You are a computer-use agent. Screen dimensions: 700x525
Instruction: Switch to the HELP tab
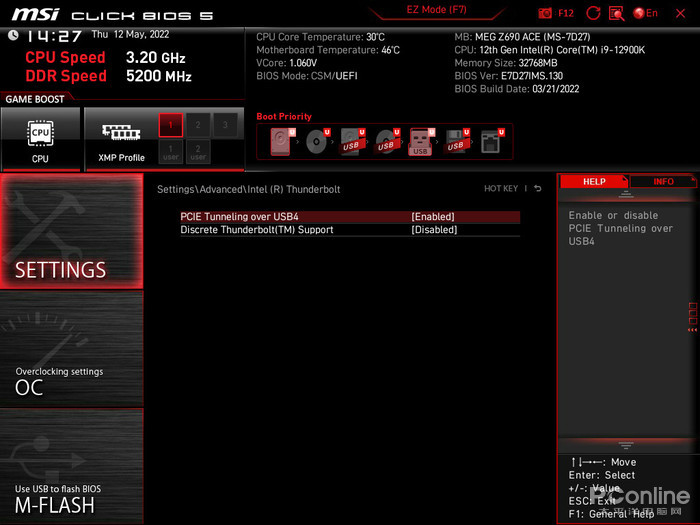(594, 181)
